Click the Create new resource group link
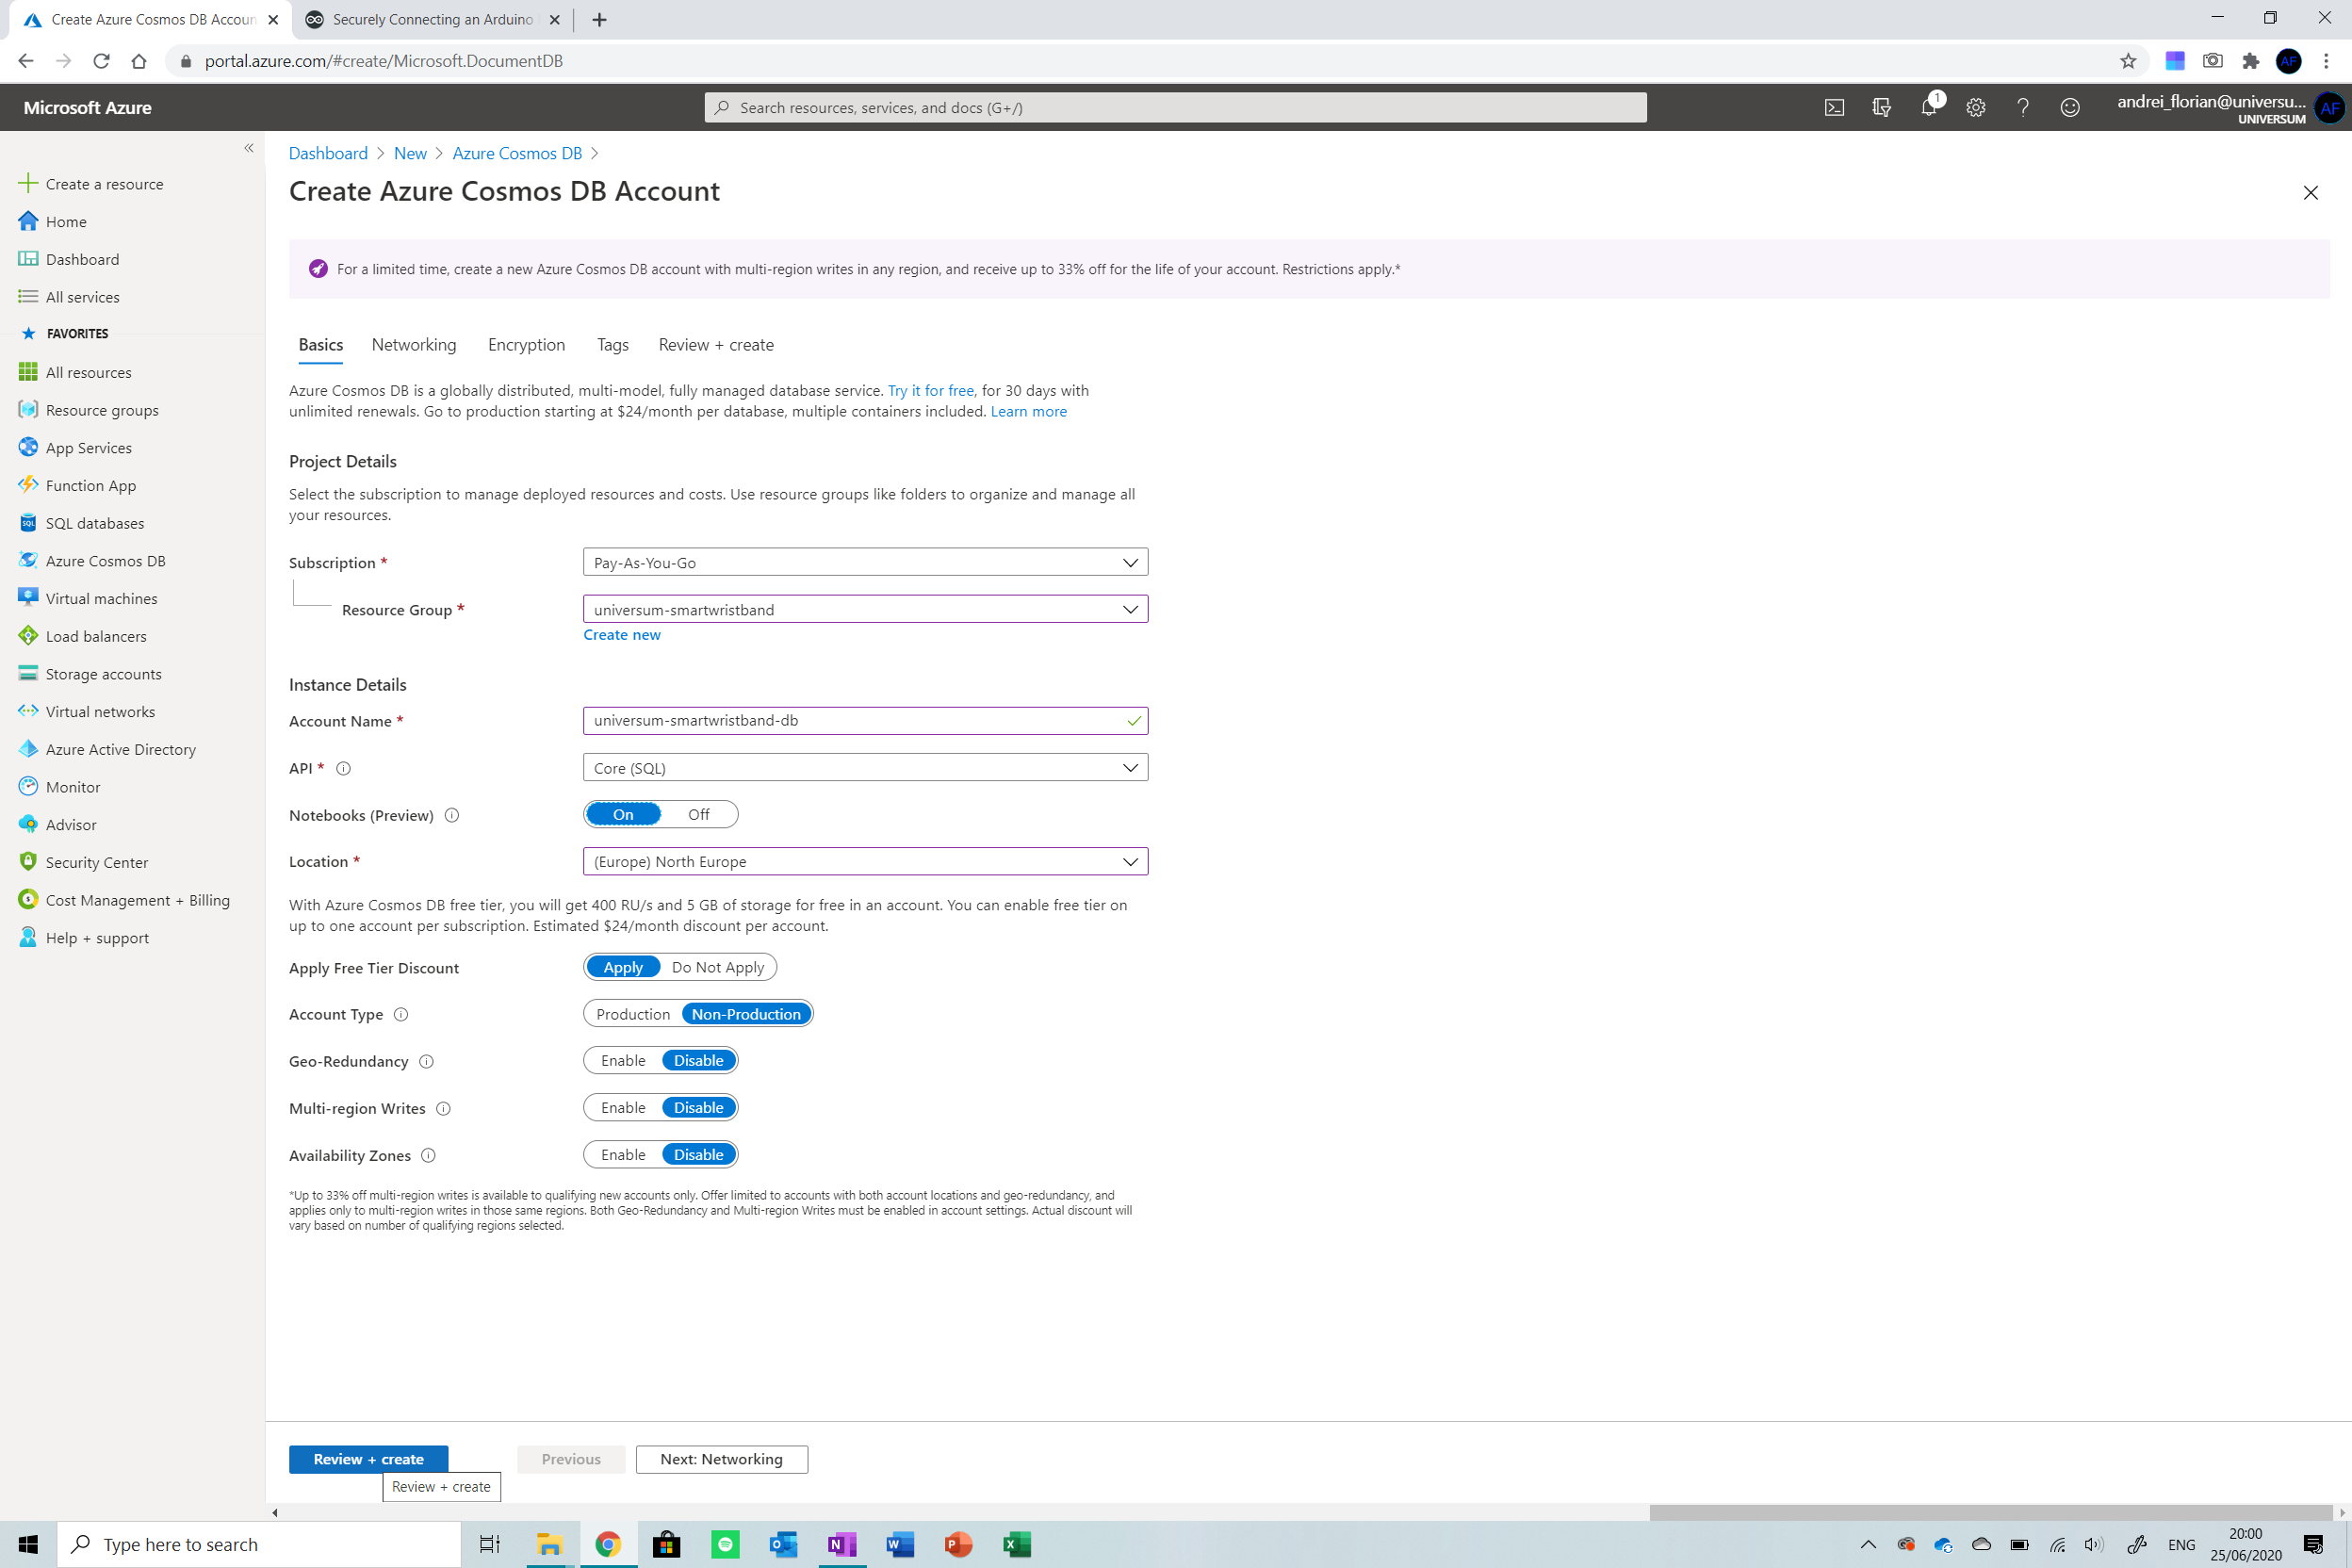 [621, 635]
